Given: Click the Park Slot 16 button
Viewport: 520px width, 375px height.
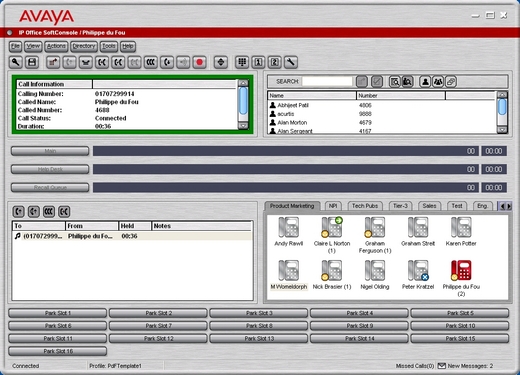Looking at the screenshot, I should click(x=58, y=351).
